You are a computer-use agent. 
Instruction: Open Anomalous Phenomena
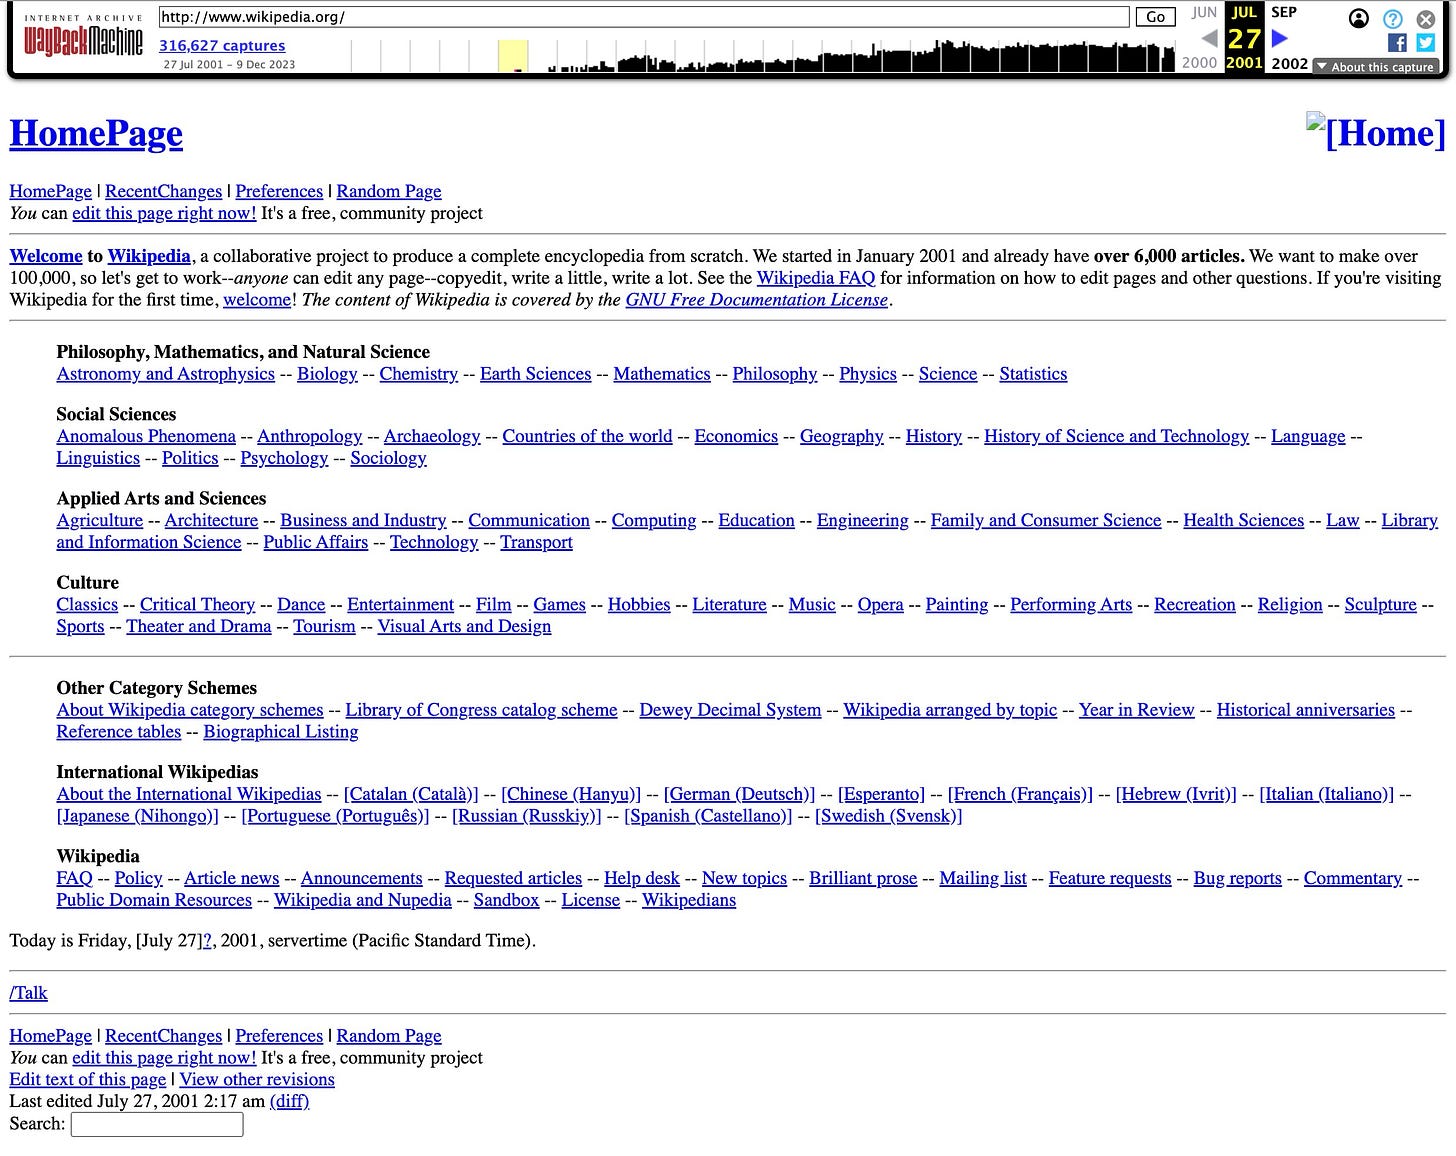146,436
